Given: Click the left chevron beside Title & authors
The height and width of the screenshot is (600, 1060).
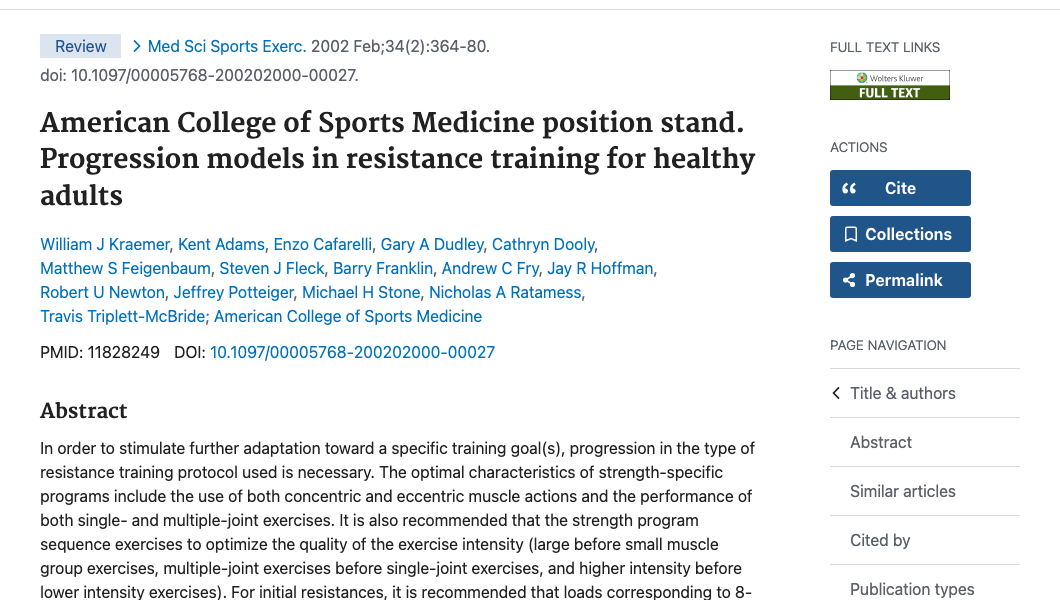Looking at the screenshot, I should 835,393.
